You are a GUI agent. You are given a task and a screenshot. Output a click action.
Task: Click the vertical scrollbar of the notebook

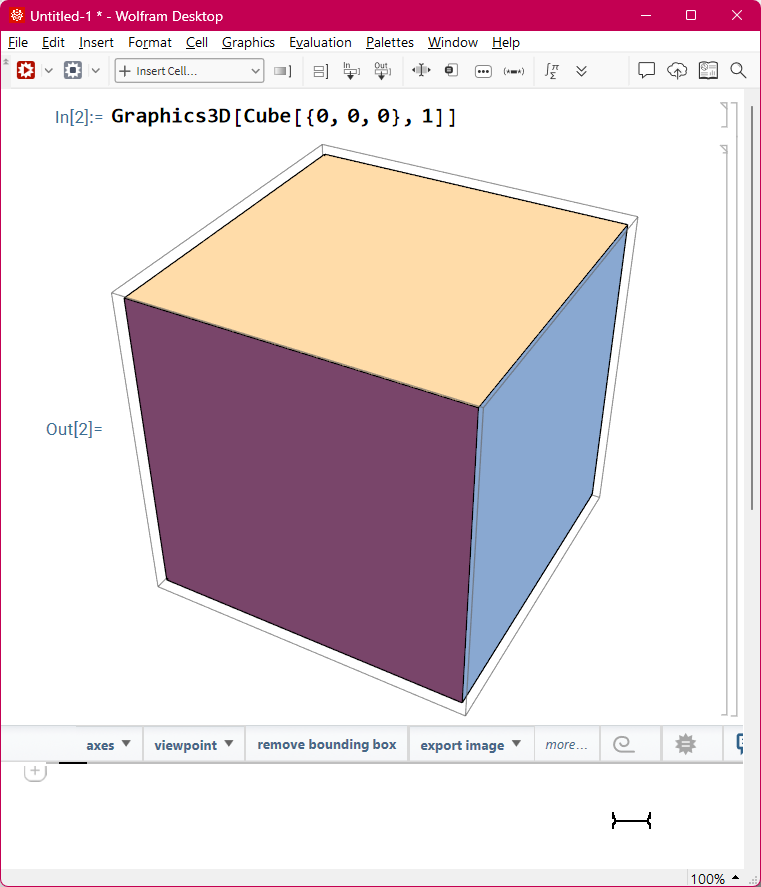click(752, 308)
